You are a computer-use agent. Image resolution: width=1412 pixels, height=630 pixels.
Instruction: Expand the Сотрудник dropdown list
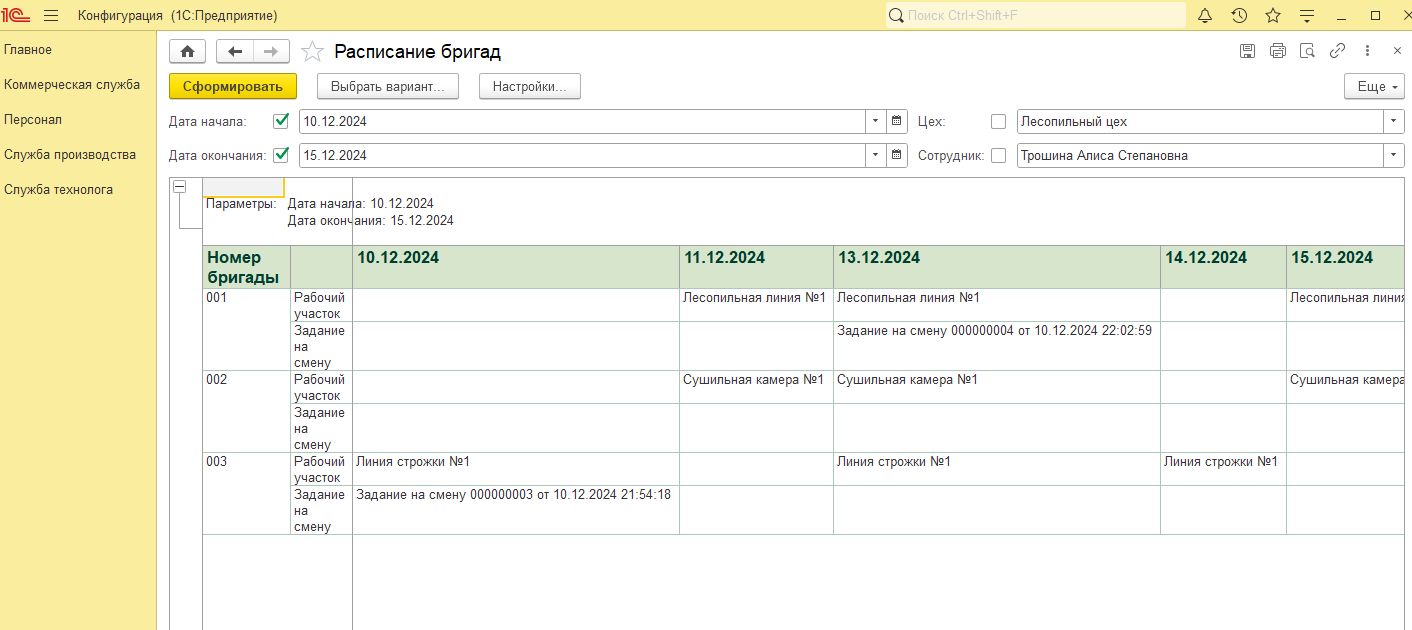click(1394, 156)
